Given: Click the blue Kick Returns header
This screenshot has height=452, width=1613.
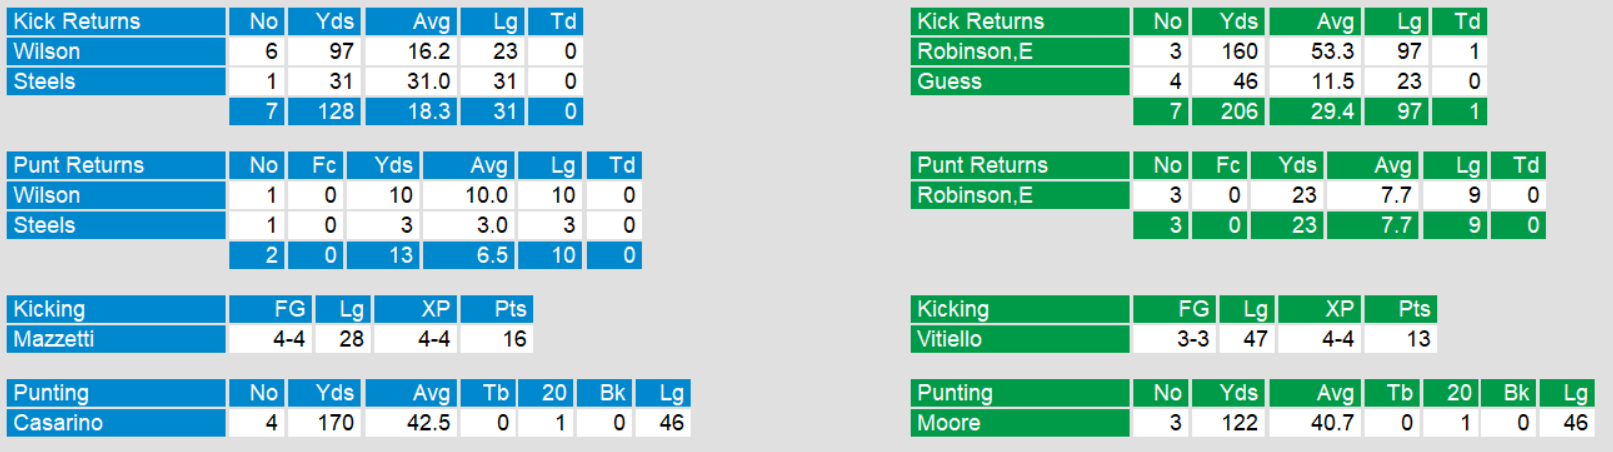Looking at the screenshot, I should [77, 21].
